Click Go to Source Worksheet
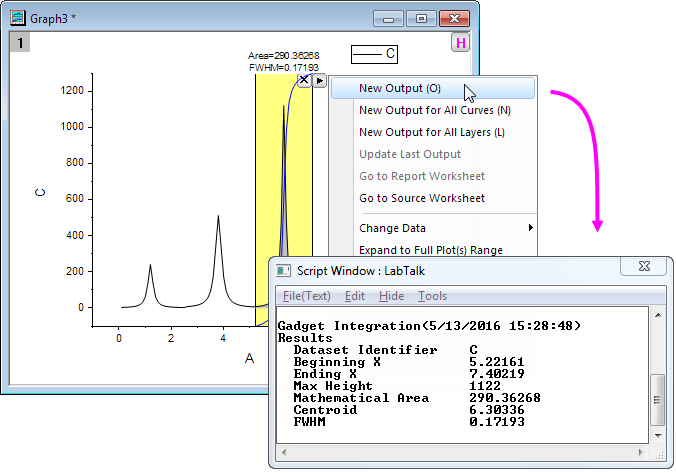The image size is (676, 473). pyautogui.click(x=421, y=198)
